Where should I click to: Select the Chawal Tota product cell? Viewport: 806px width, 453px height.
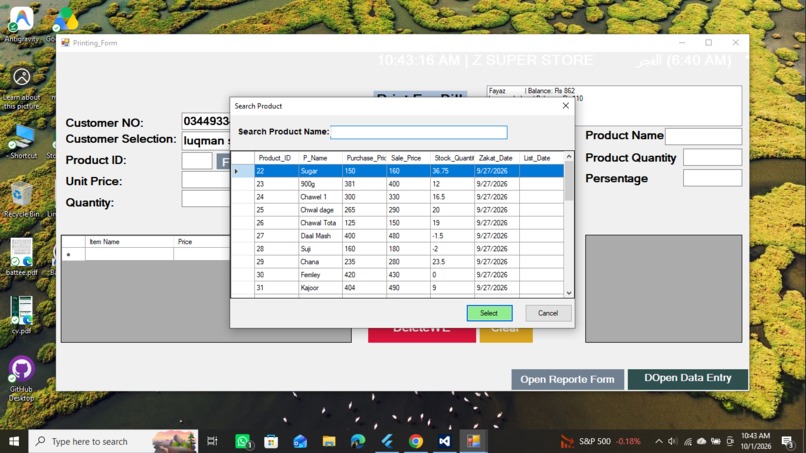pos(320,223)
